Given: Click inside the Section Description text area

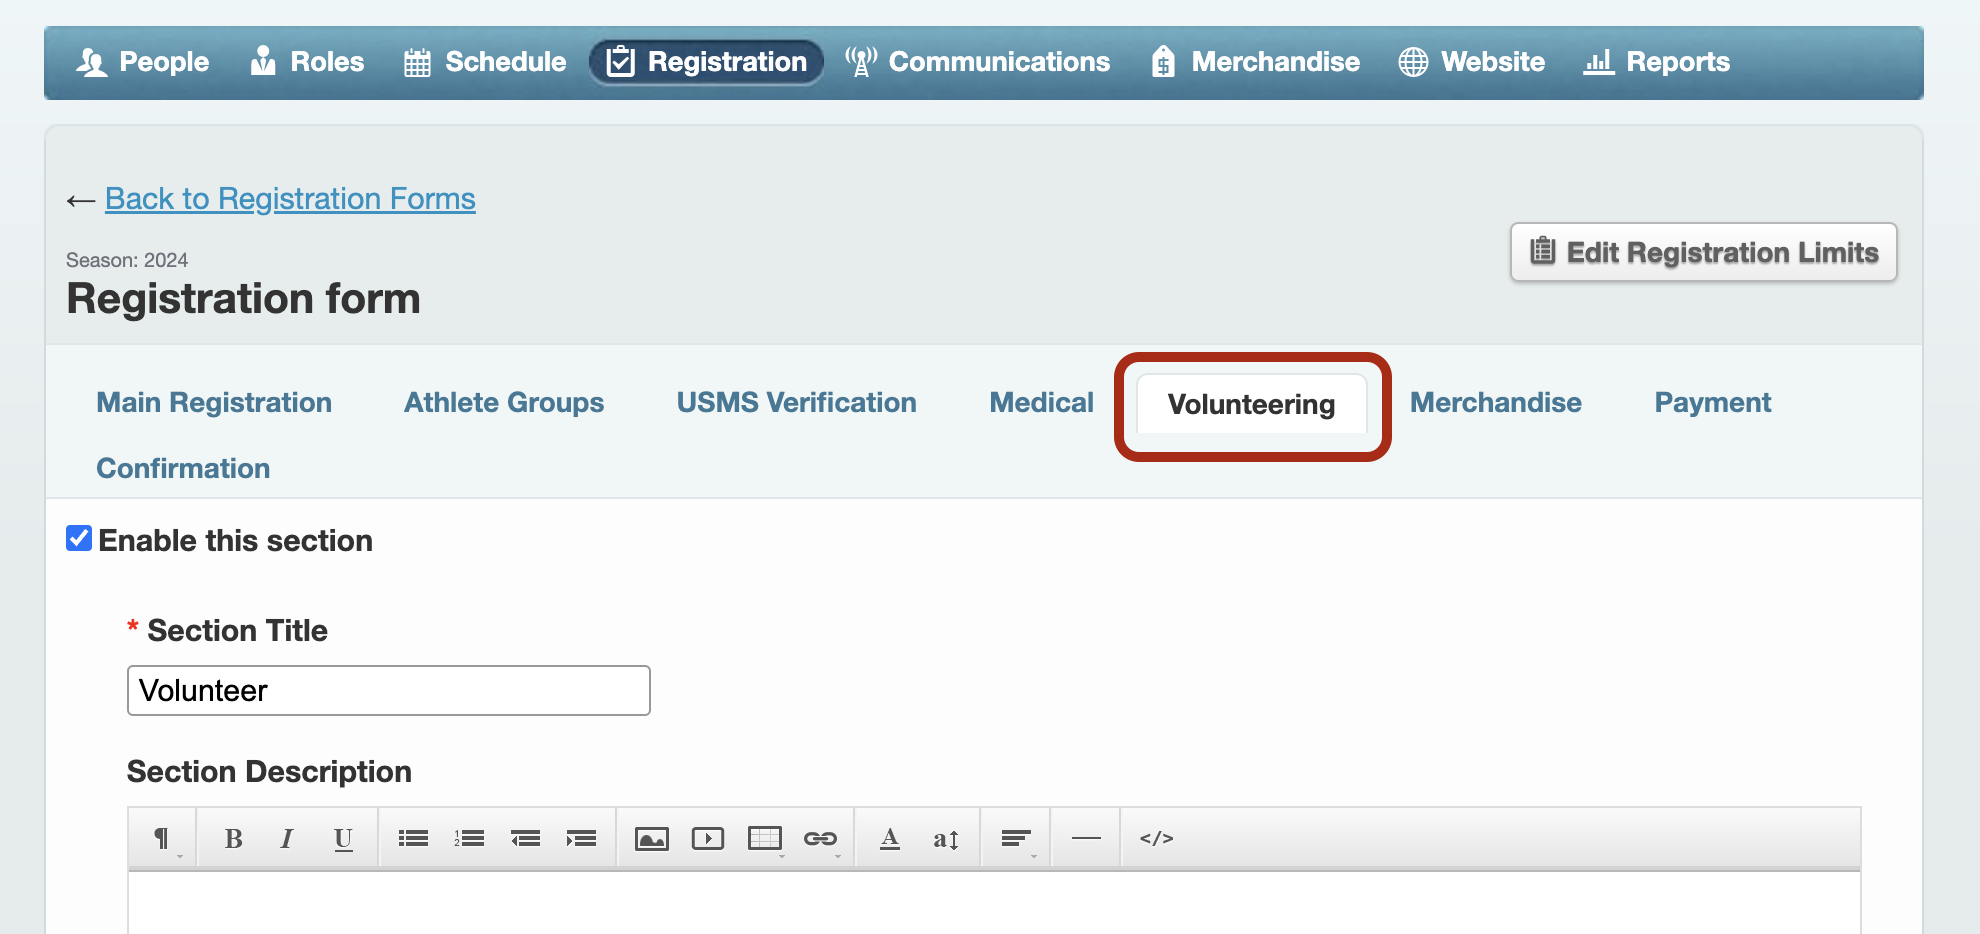Looking at the screenshot, I should (994, 903).
